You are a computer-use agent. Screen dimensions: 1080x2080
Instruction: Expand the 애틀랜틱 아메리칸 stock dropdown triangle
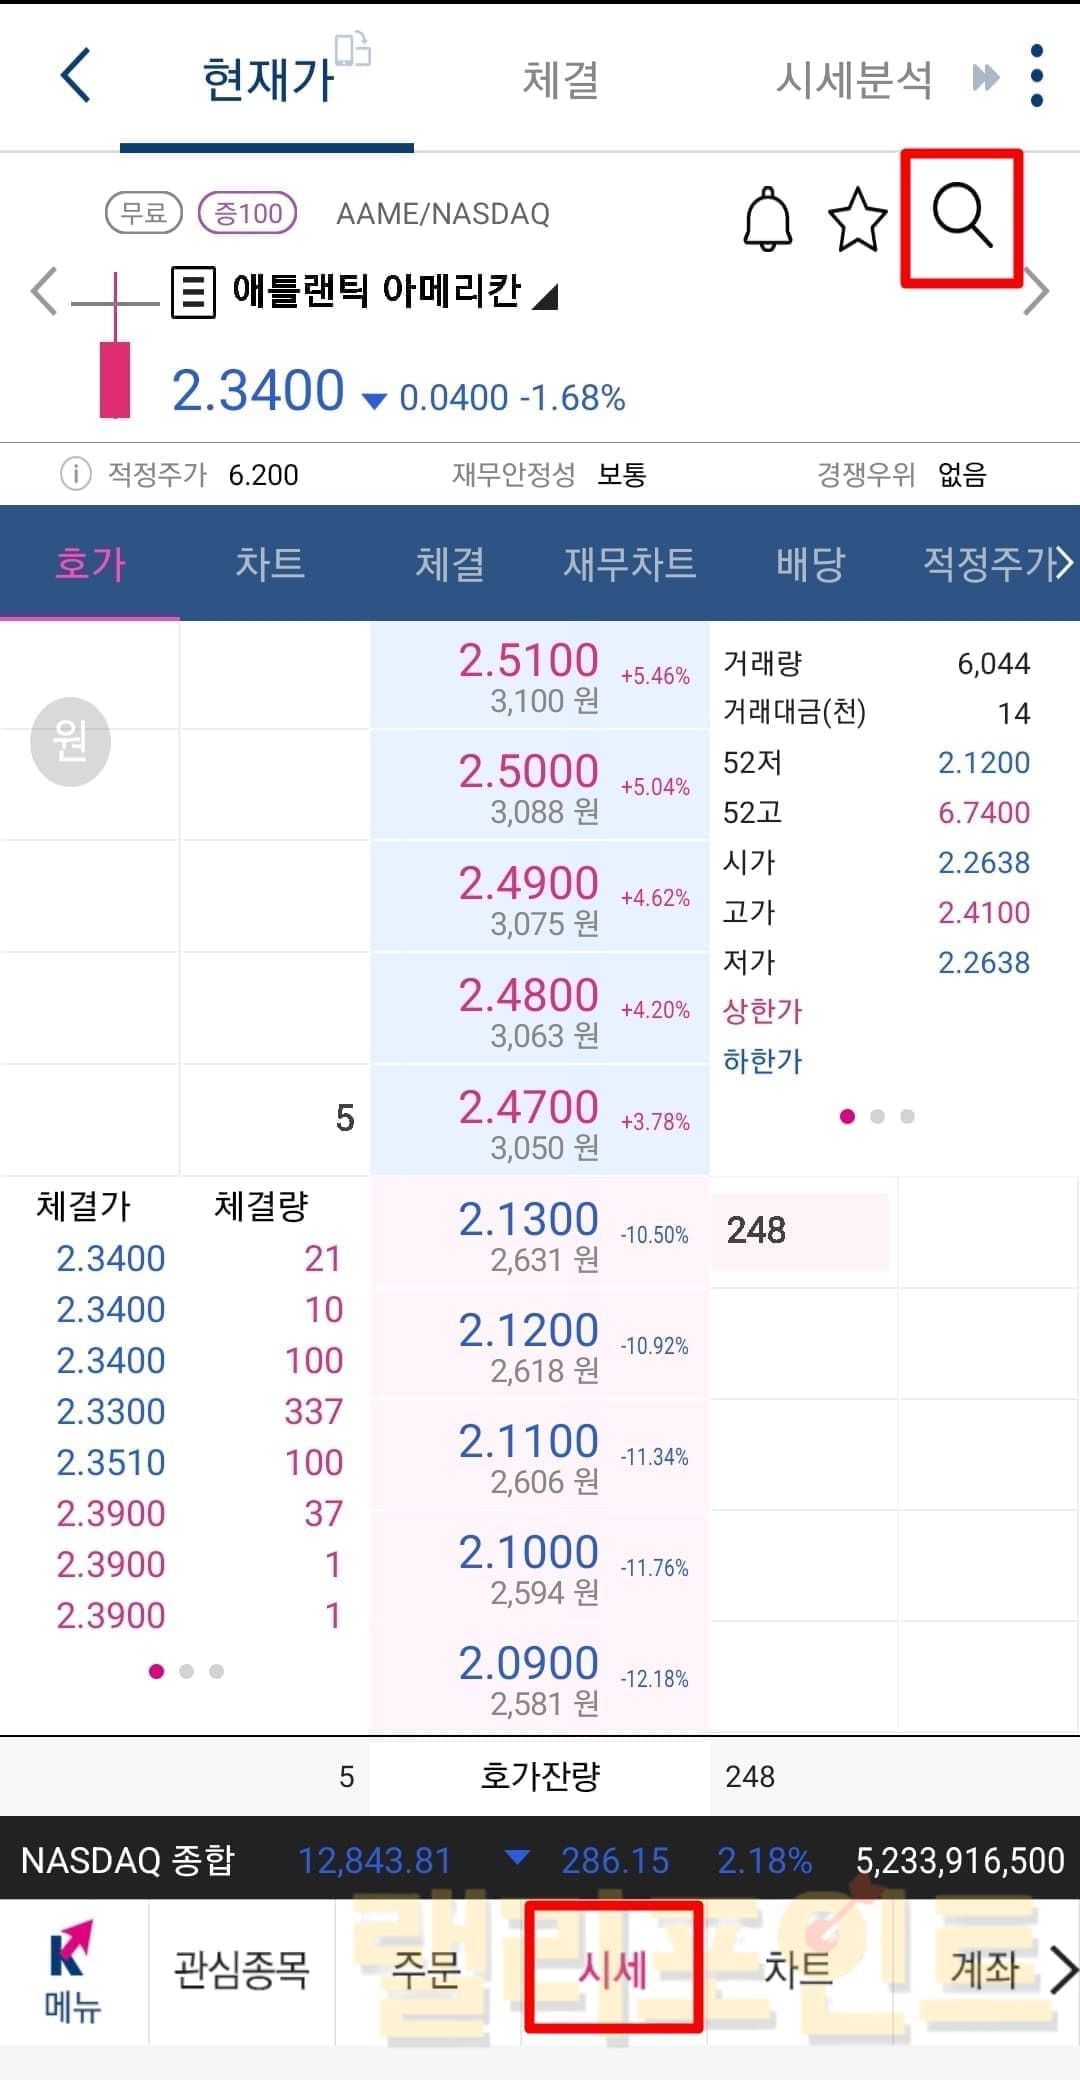pos(545,296)
